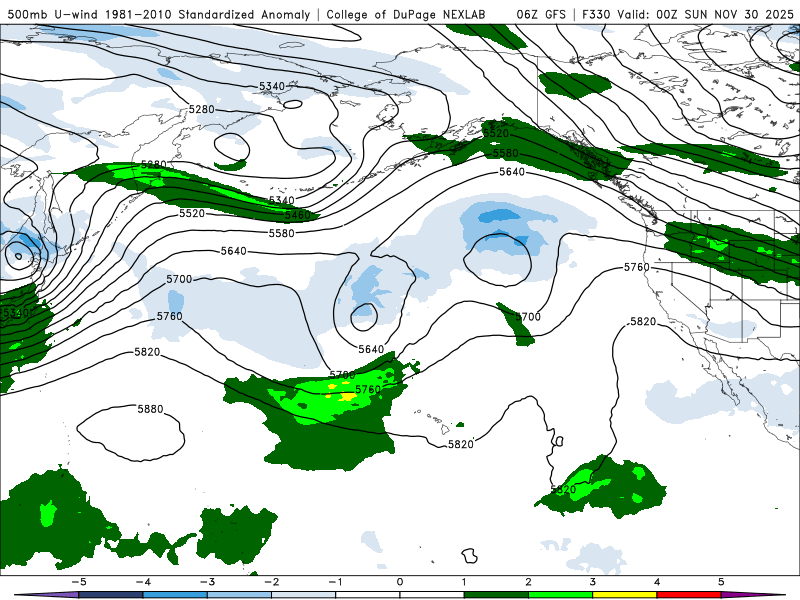Click the colorbar tick label '5'
This screenshot has height=600, width=800.
[721, 582]
